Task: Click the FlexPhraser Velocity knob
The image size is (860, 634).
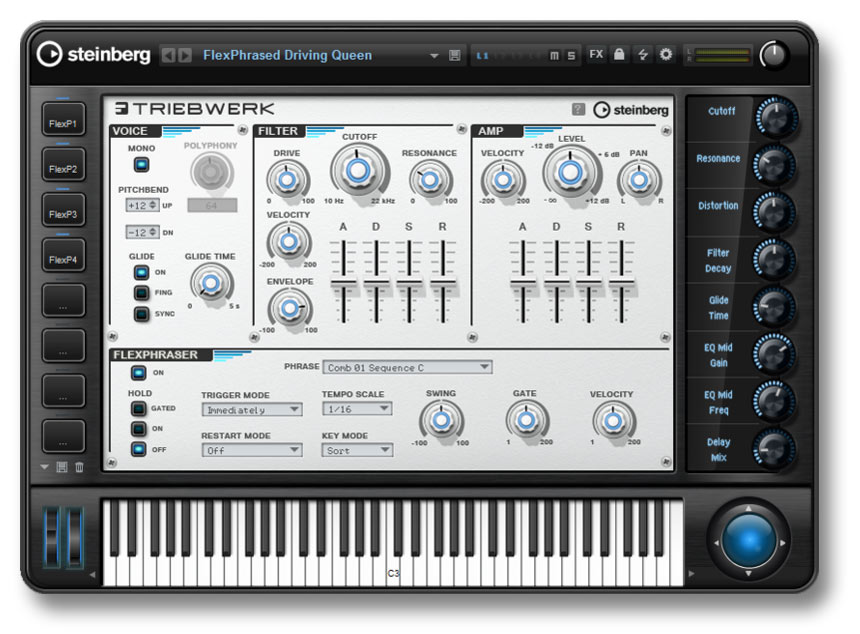Action: pyautogui.click(x=613, y=421)
